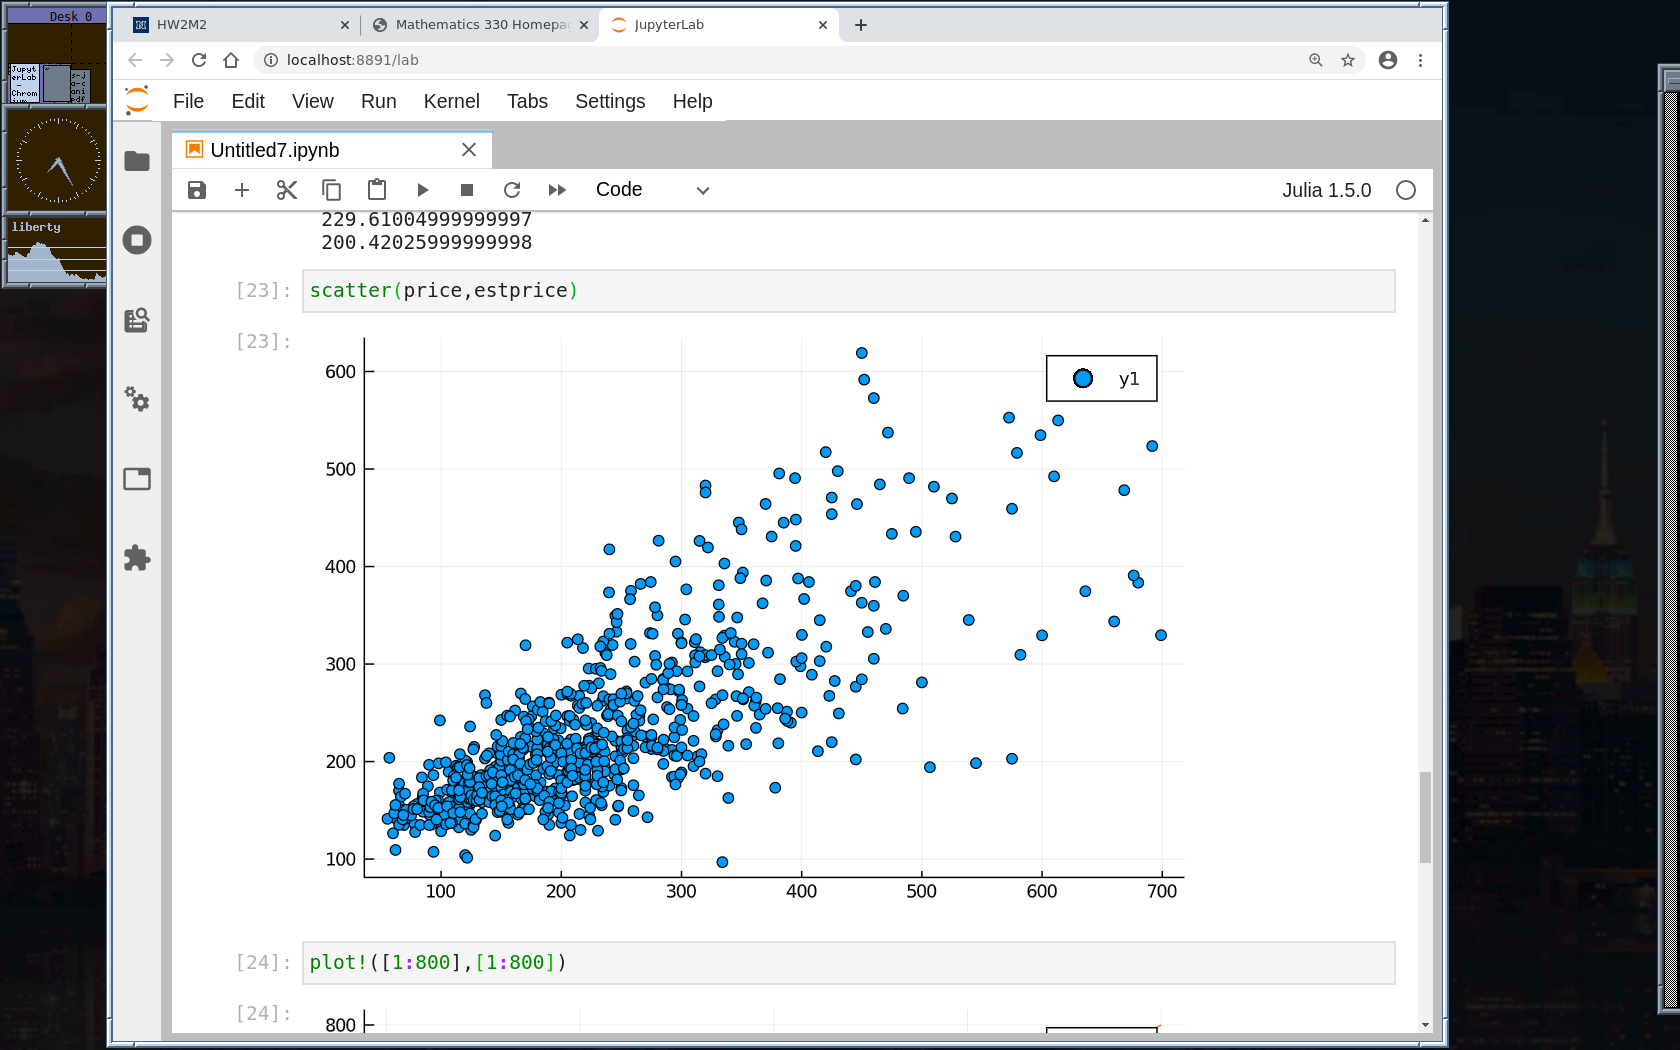The width and height of the screenshot is (1680, 1050).
Task: Copy the selected cell in the toolbar
Action: point(332,190)
